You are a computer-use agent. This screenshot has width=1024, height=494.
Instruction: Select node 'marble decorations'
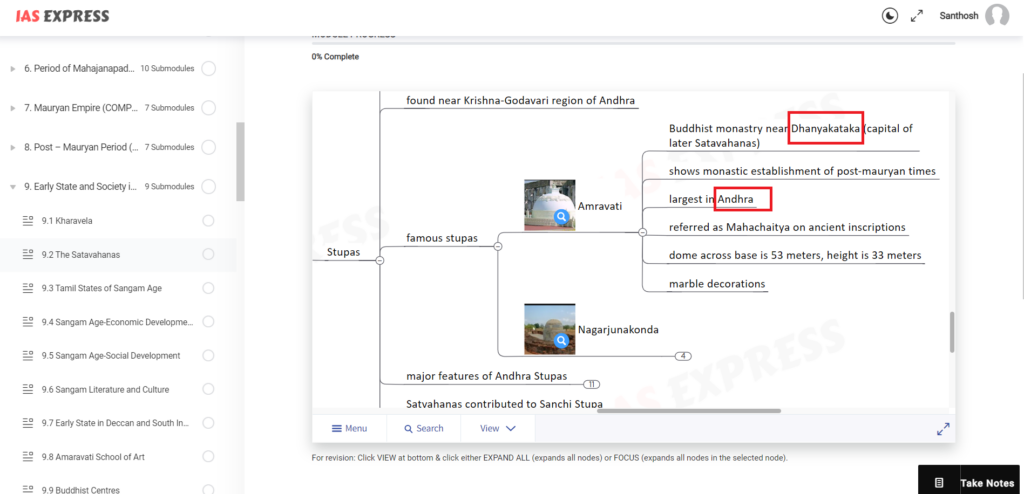pos(717,284)
